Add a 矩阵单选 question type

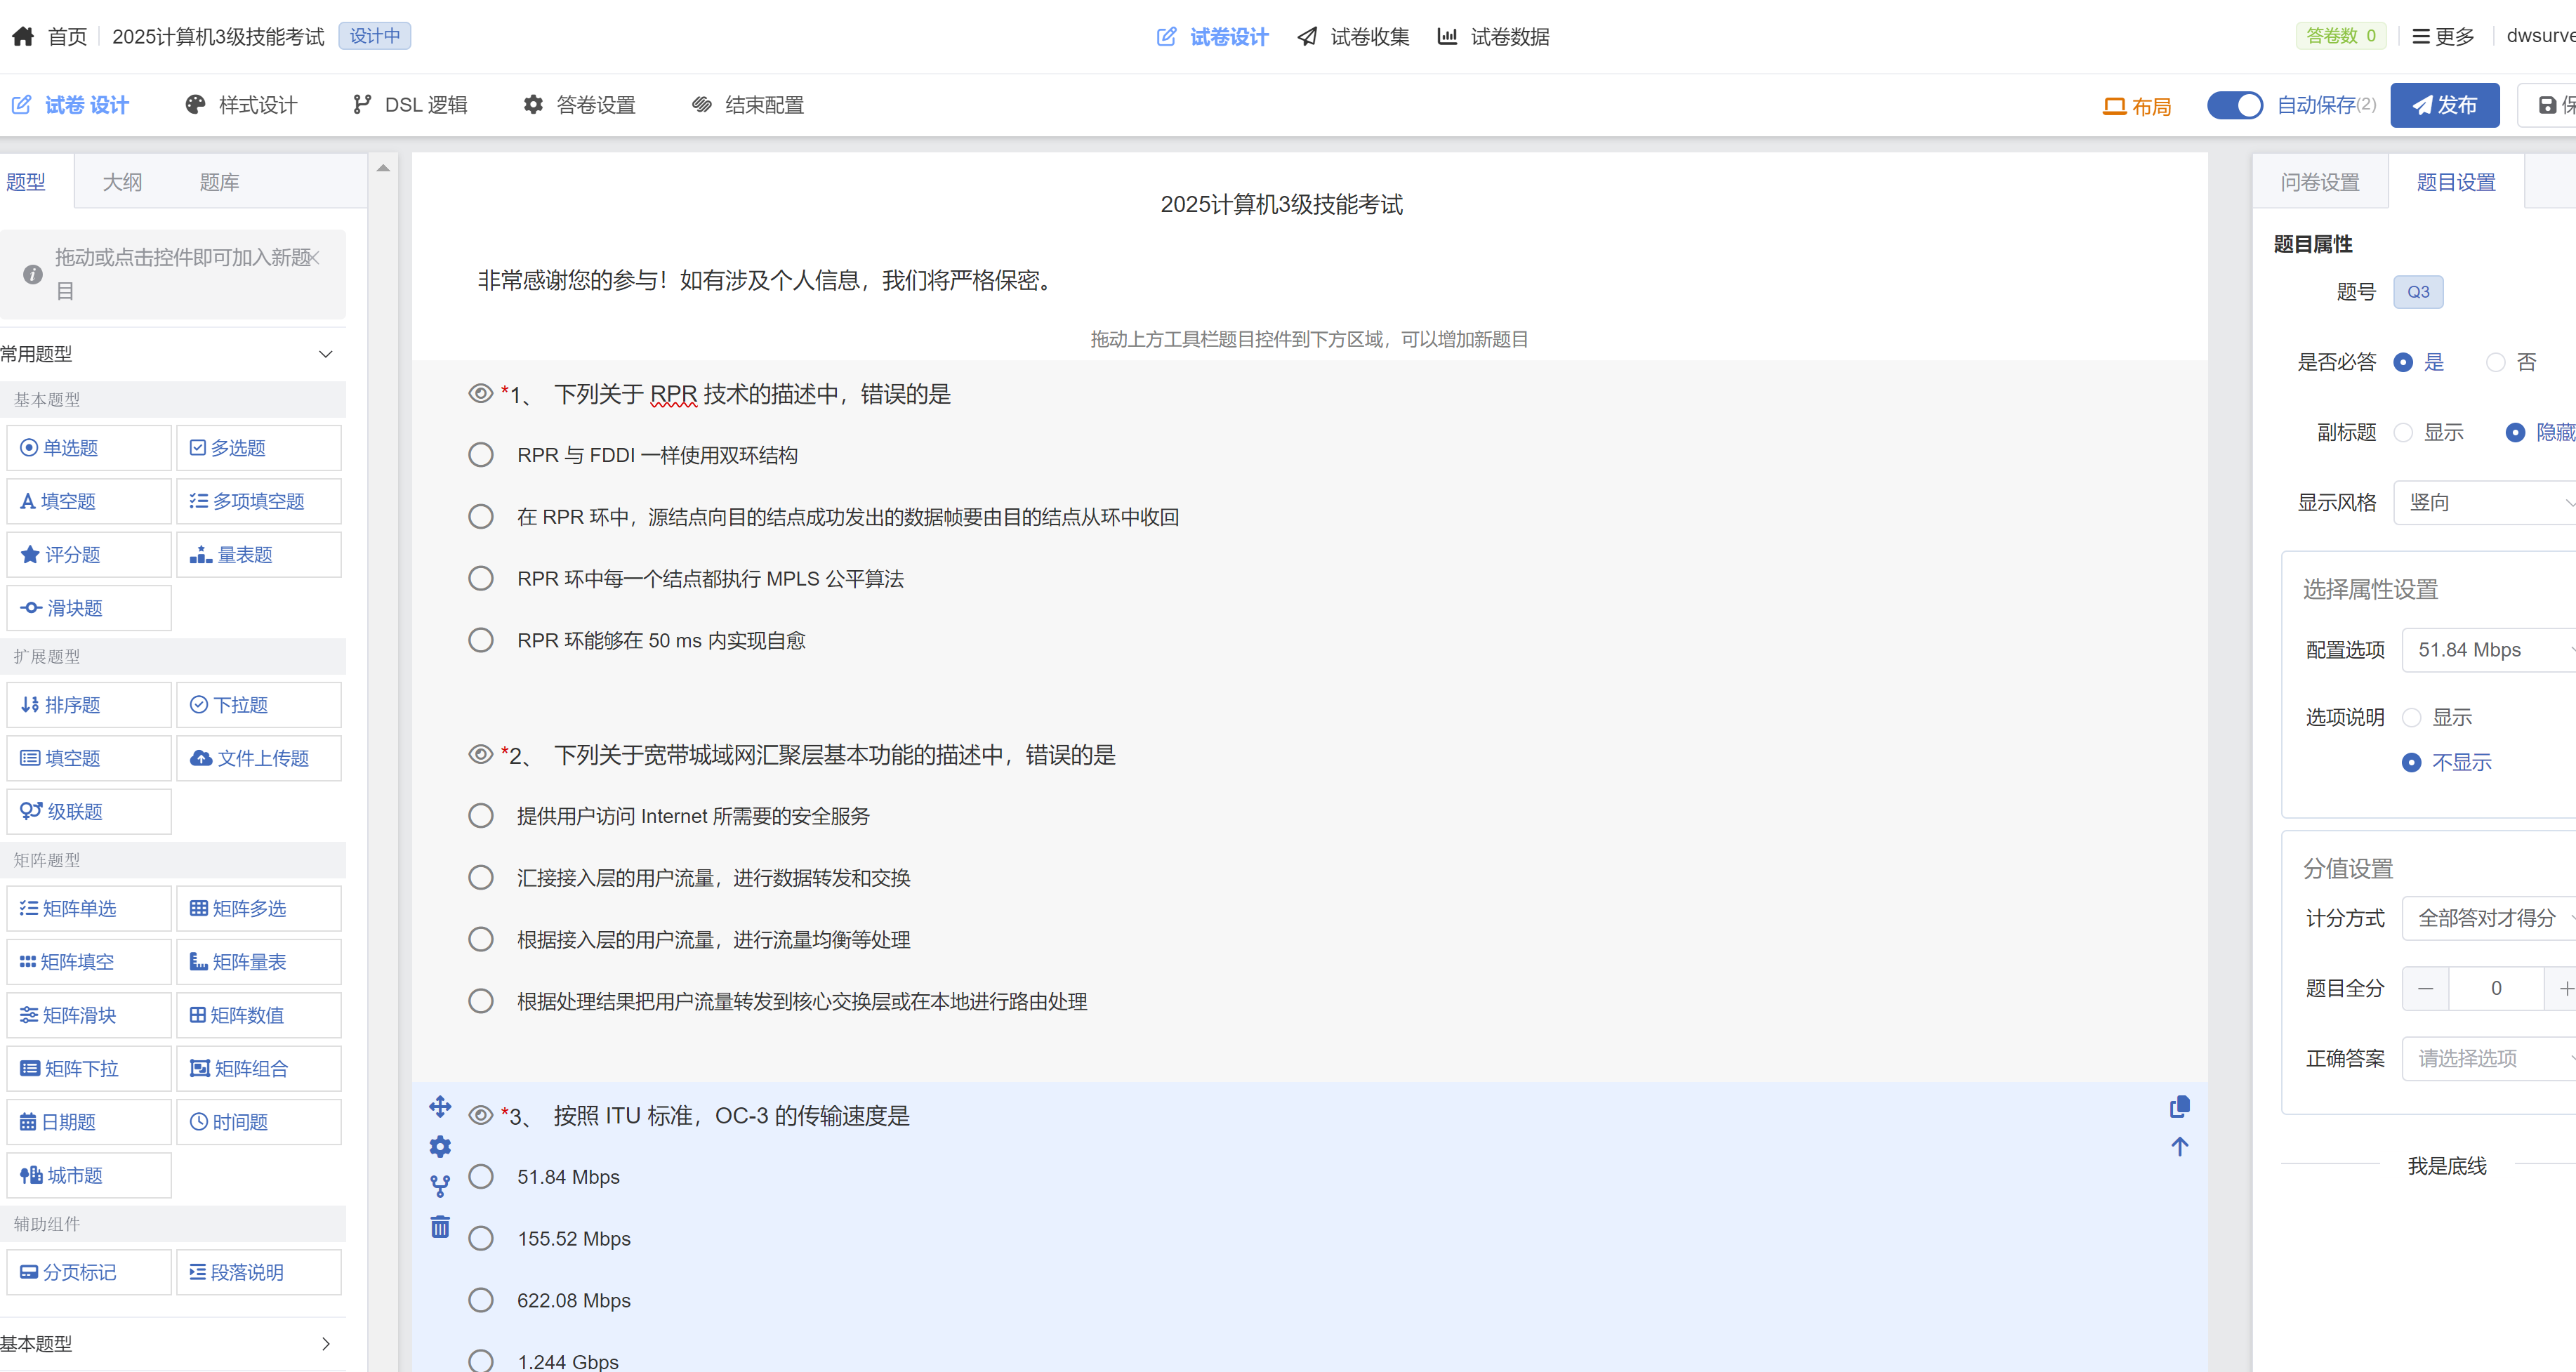pyautogui.click(x=89, y=908)
